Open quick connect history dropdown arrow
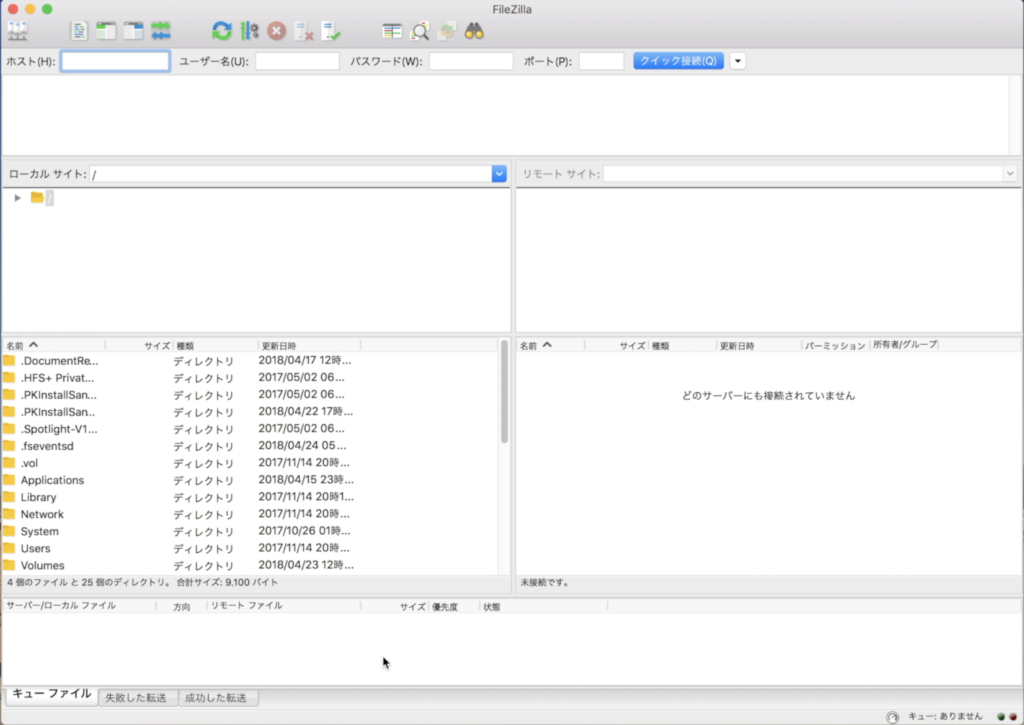This screenshot has width=1024, height=725. coord(737,61)
